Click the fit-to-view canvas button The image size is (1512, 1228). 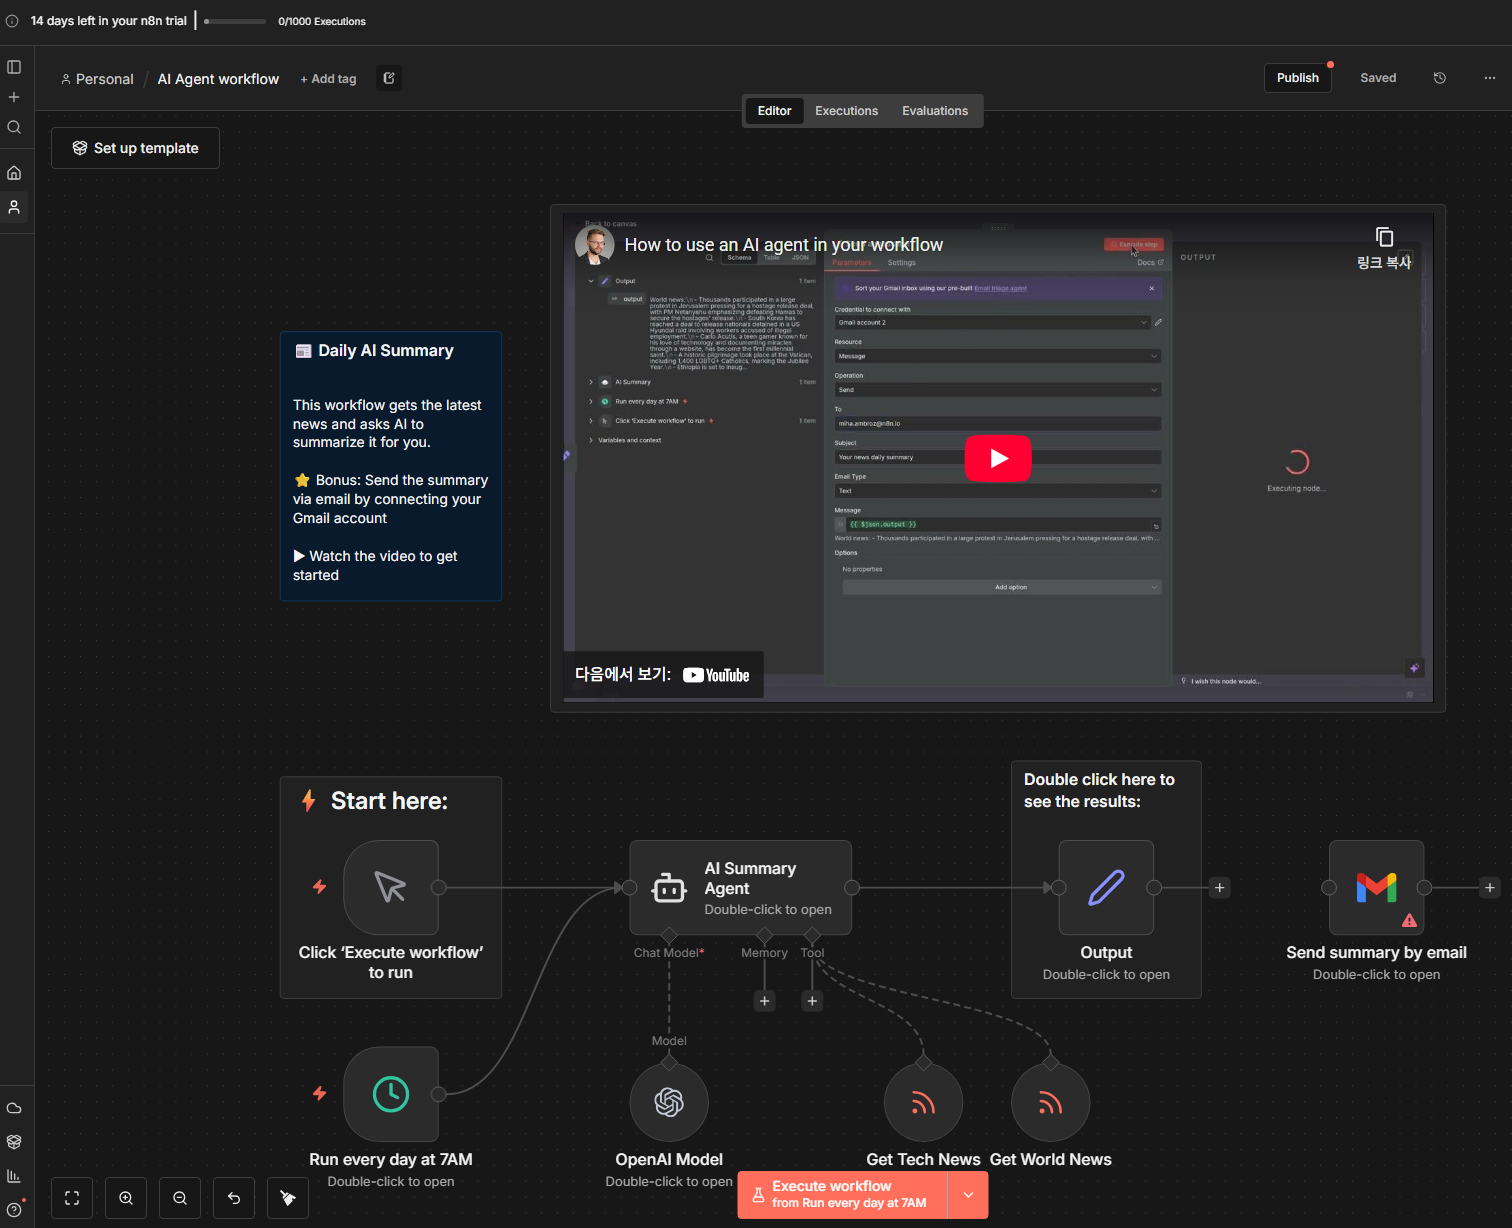tap(72, 1198)
